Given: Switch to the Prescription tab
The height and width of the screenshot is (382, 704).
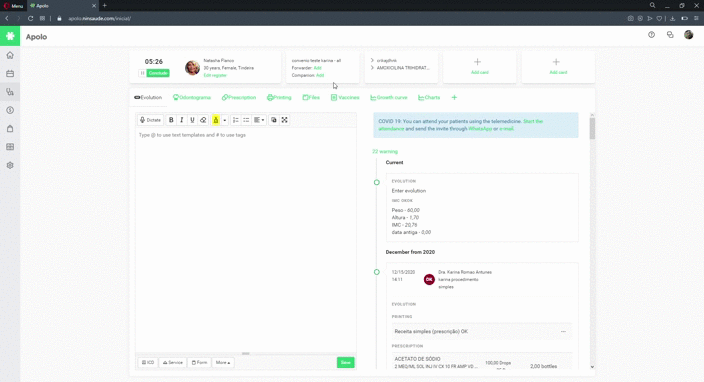Looking at the screenshot, I should tap(239, 97).
